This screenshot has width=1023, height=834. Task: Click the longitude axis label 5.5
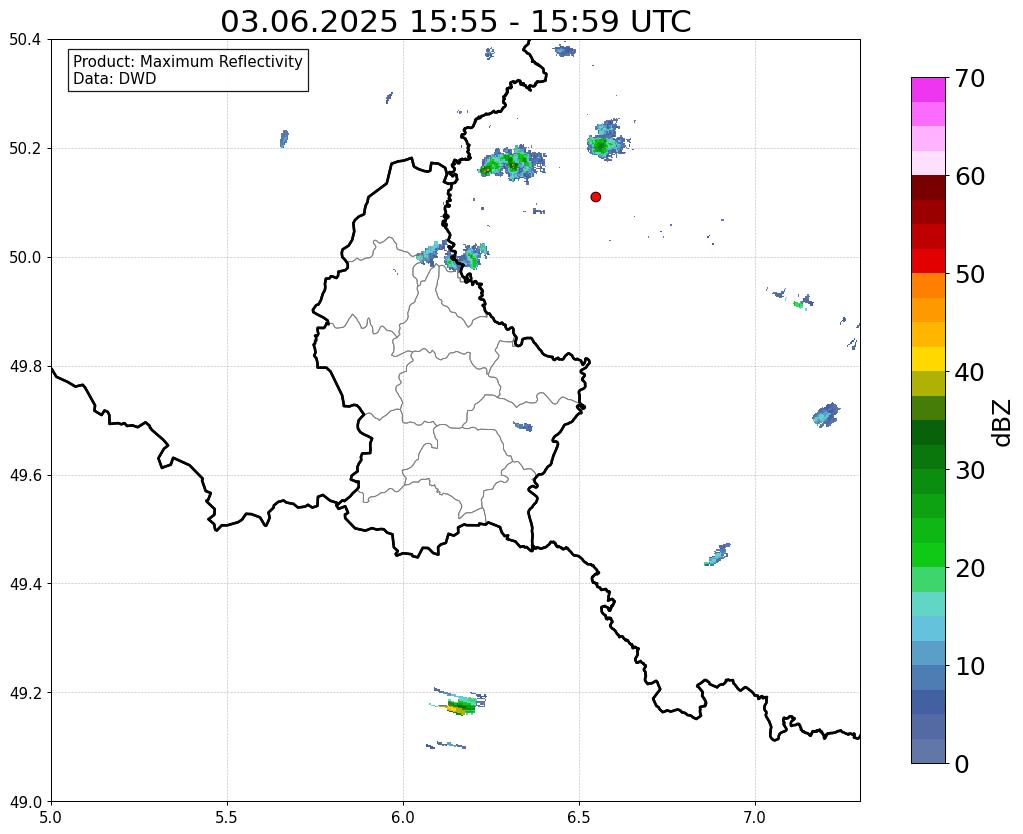click(x=227, y=817)
